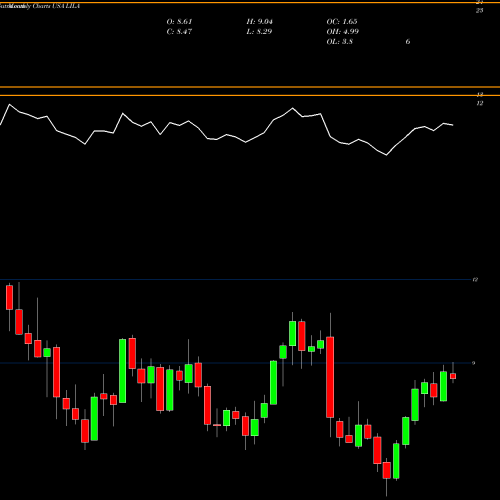Click the '23' axis label

coord(479,11)
